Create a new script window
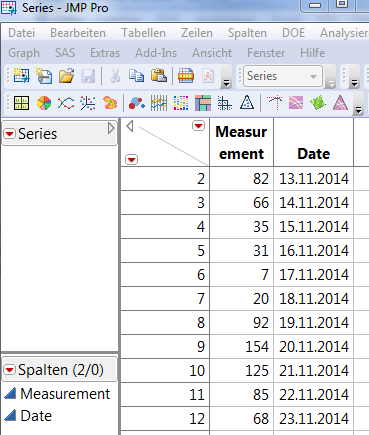This screenshot has height=435, width=369. [x=44, y=76]
